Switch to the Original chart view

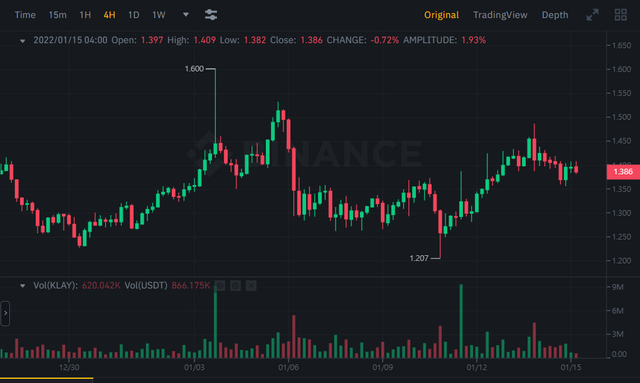coord(441,15)
